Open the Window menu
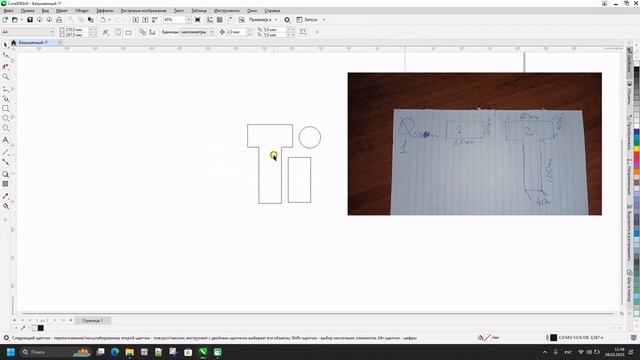This screenshot has height=360, width=640. pyautogui.click(x=252, y=11)
